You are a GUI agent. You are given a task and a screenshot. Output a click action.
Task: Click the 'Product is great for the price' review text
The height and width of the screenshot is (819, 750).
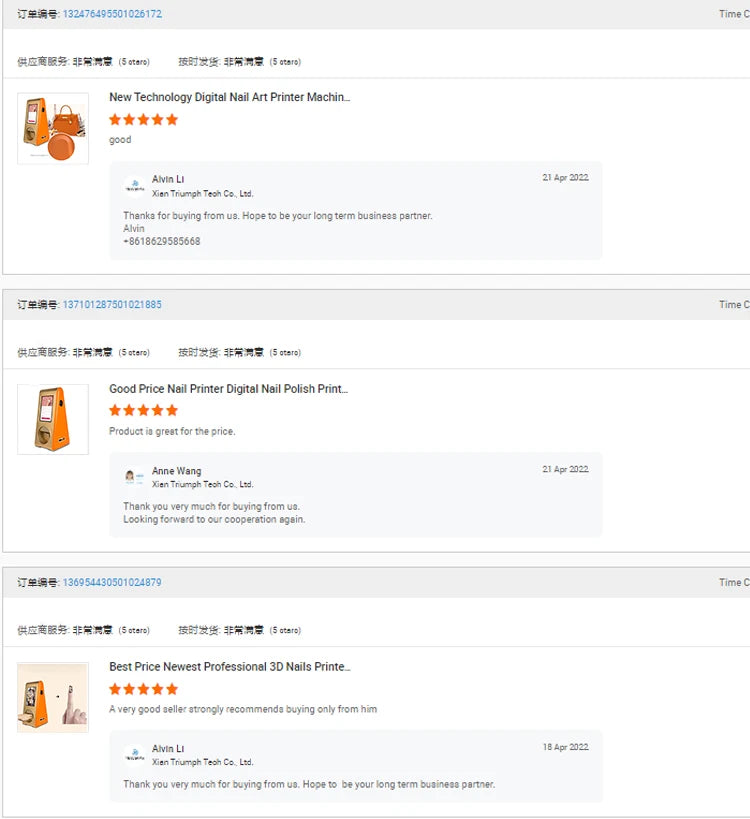[172, 431]
